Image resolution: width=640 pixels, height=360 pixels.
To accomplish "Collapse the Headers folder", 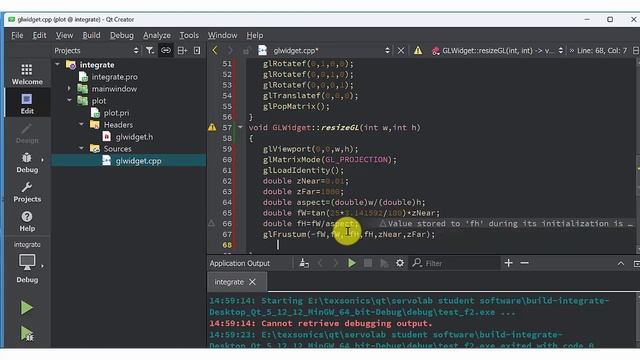I will point(81,124).
